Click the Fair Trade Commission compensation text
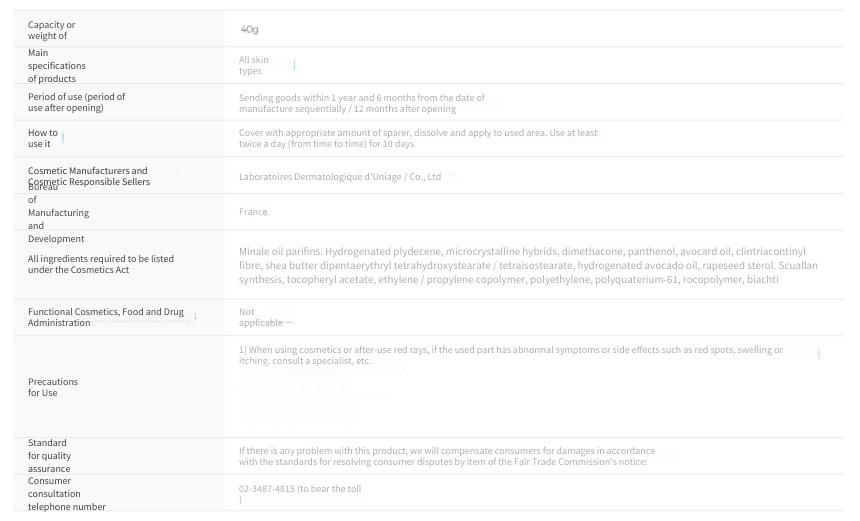860x521 pixels. (446, 456)
